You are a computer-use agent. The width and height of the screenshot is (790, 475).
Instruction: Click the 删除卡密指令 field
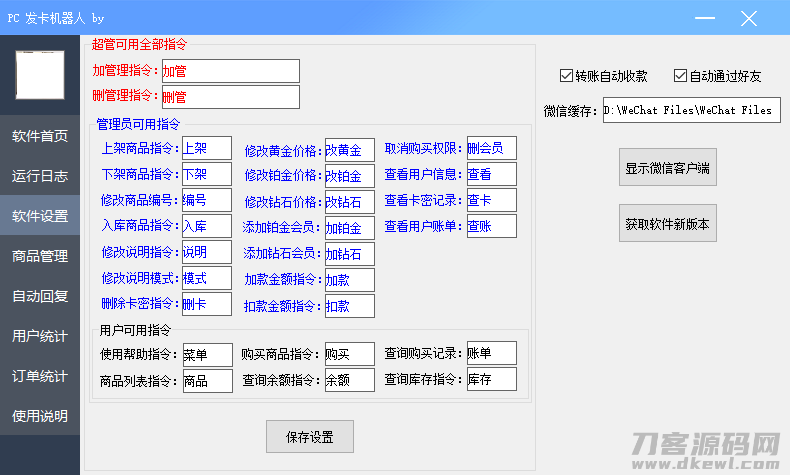click(207, 304)
